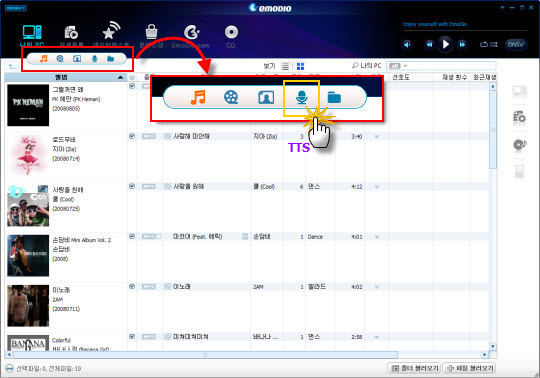
Task: Click the search magnifier icon
Action: point(355,65)
